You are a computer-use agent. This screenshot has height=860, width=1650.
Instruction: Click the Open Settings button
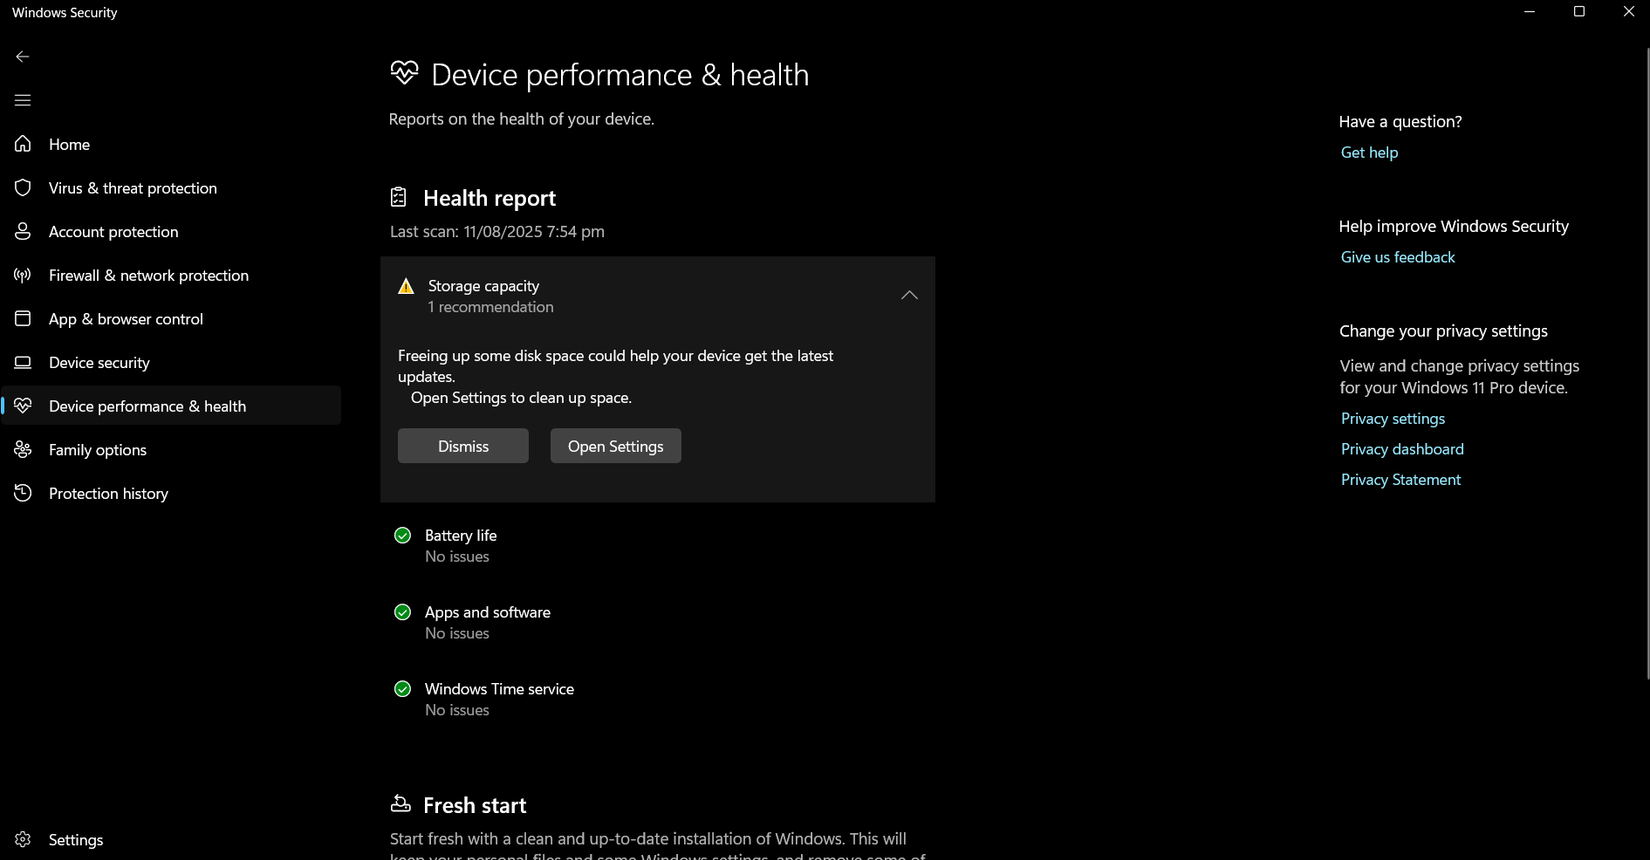[616, 446]
